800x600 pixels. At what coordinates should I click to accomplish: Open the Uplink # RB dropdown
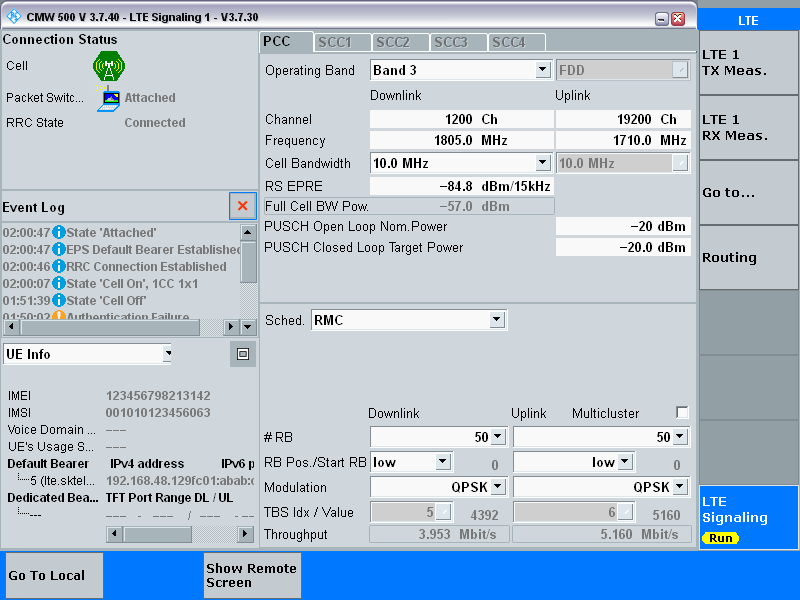tap(680, 437)
